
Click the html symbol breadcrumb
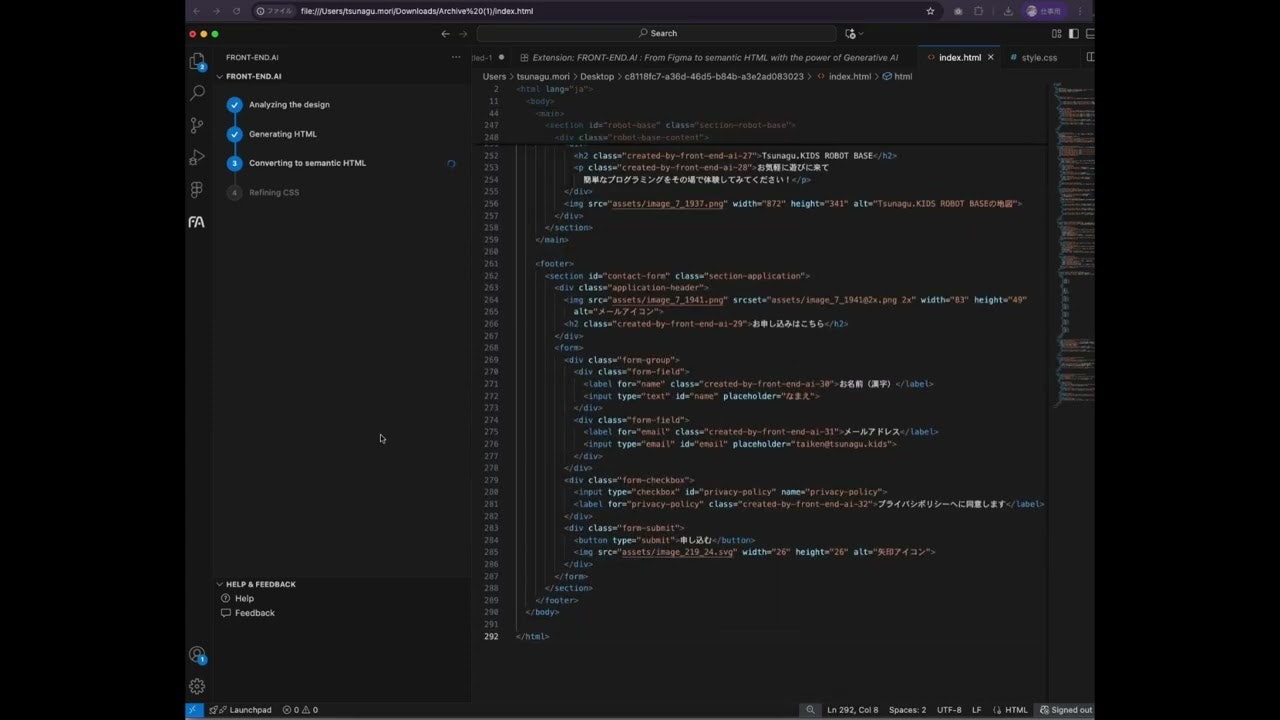[x=897, y=76]
